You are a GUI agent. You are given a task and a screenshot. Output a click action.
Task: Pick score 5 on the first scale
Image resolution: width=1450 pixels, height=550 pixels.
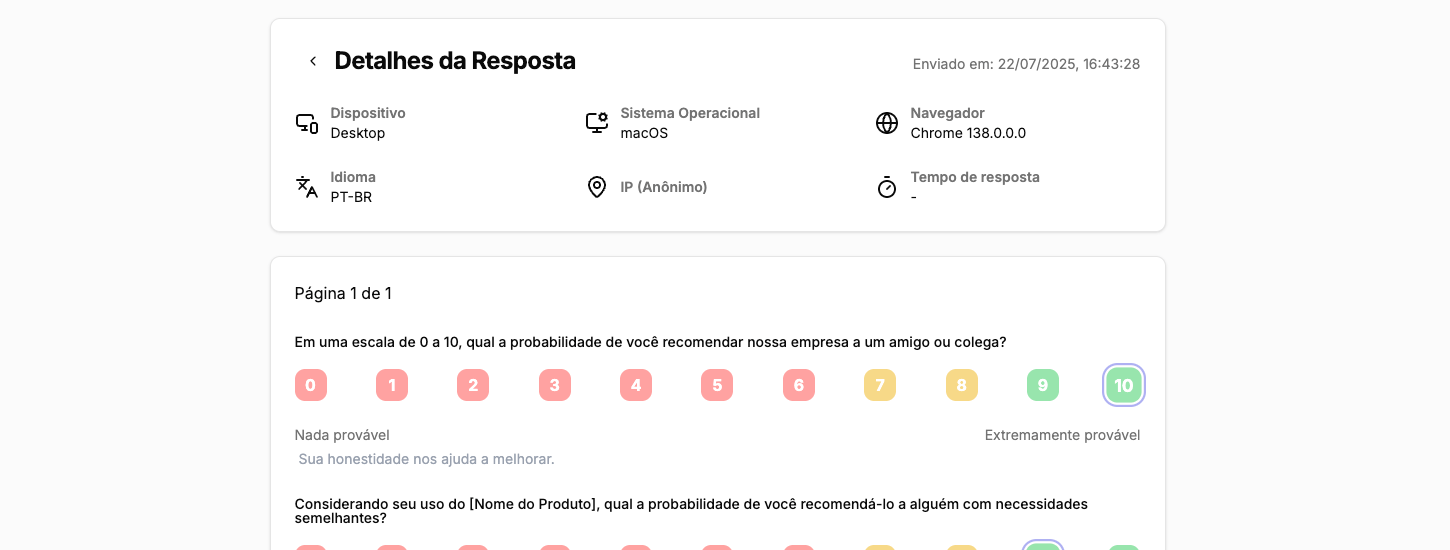pos(717,385)
